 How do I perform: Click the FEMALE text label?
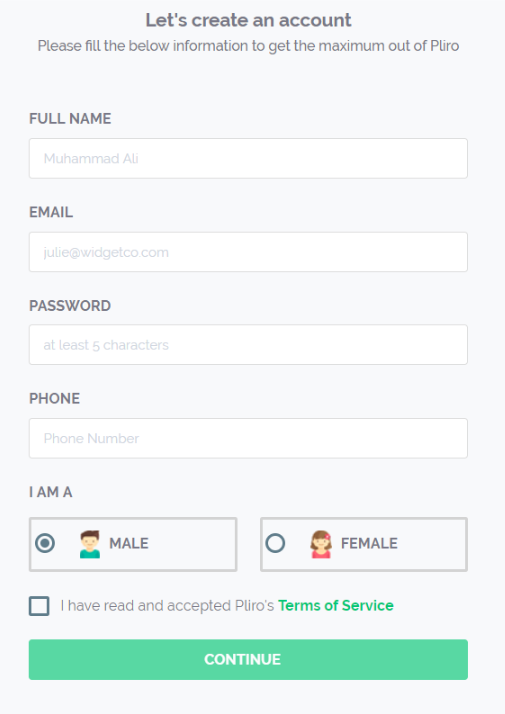[x=369, y=543]
